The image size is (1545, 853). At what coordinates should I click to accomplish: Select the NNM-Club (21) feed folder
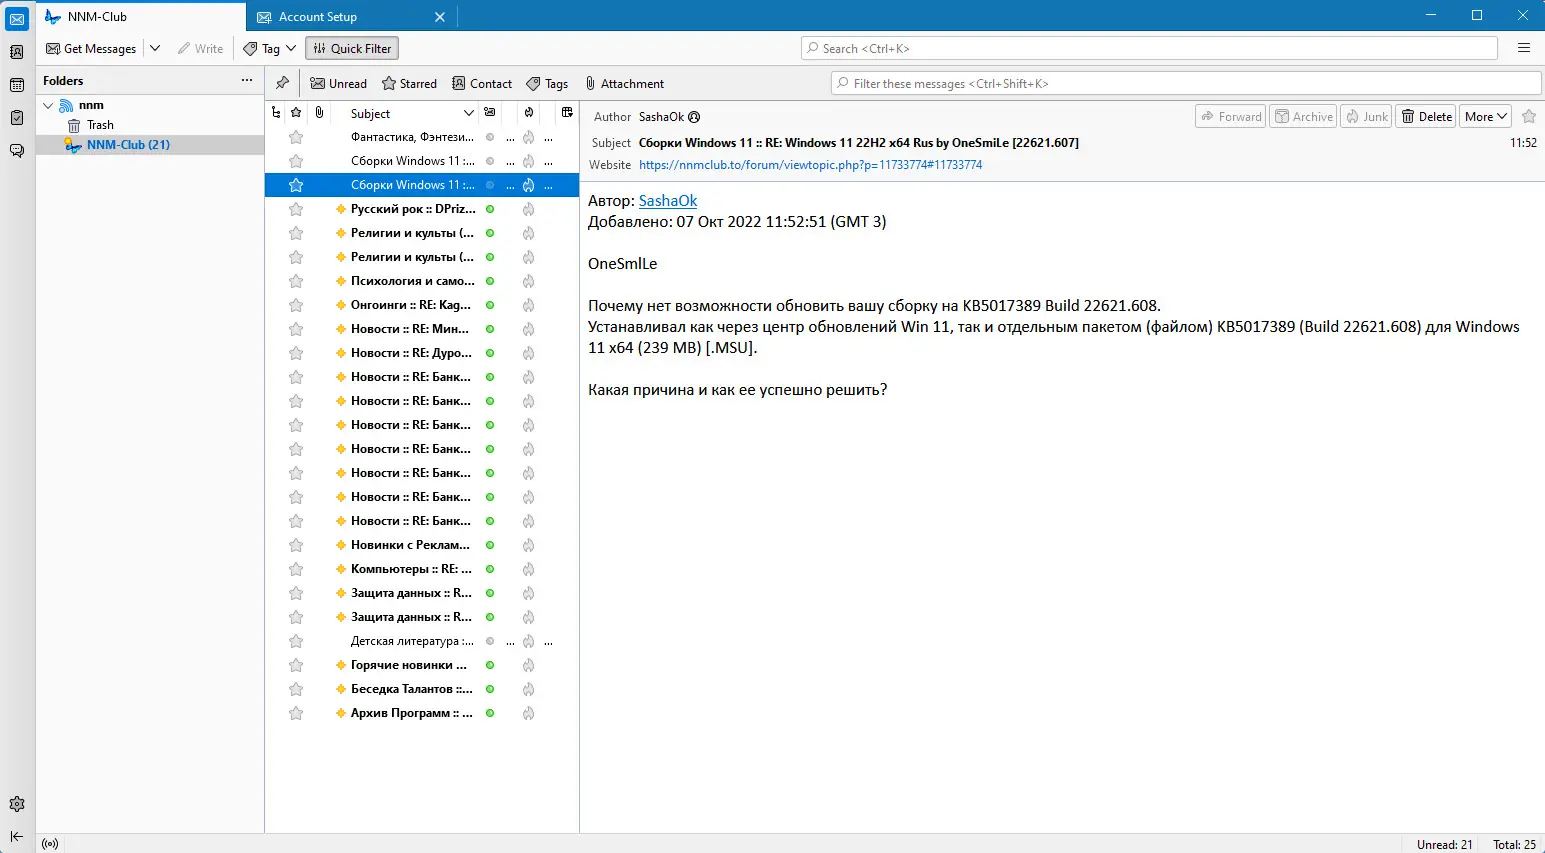click(x=128, y=145)
